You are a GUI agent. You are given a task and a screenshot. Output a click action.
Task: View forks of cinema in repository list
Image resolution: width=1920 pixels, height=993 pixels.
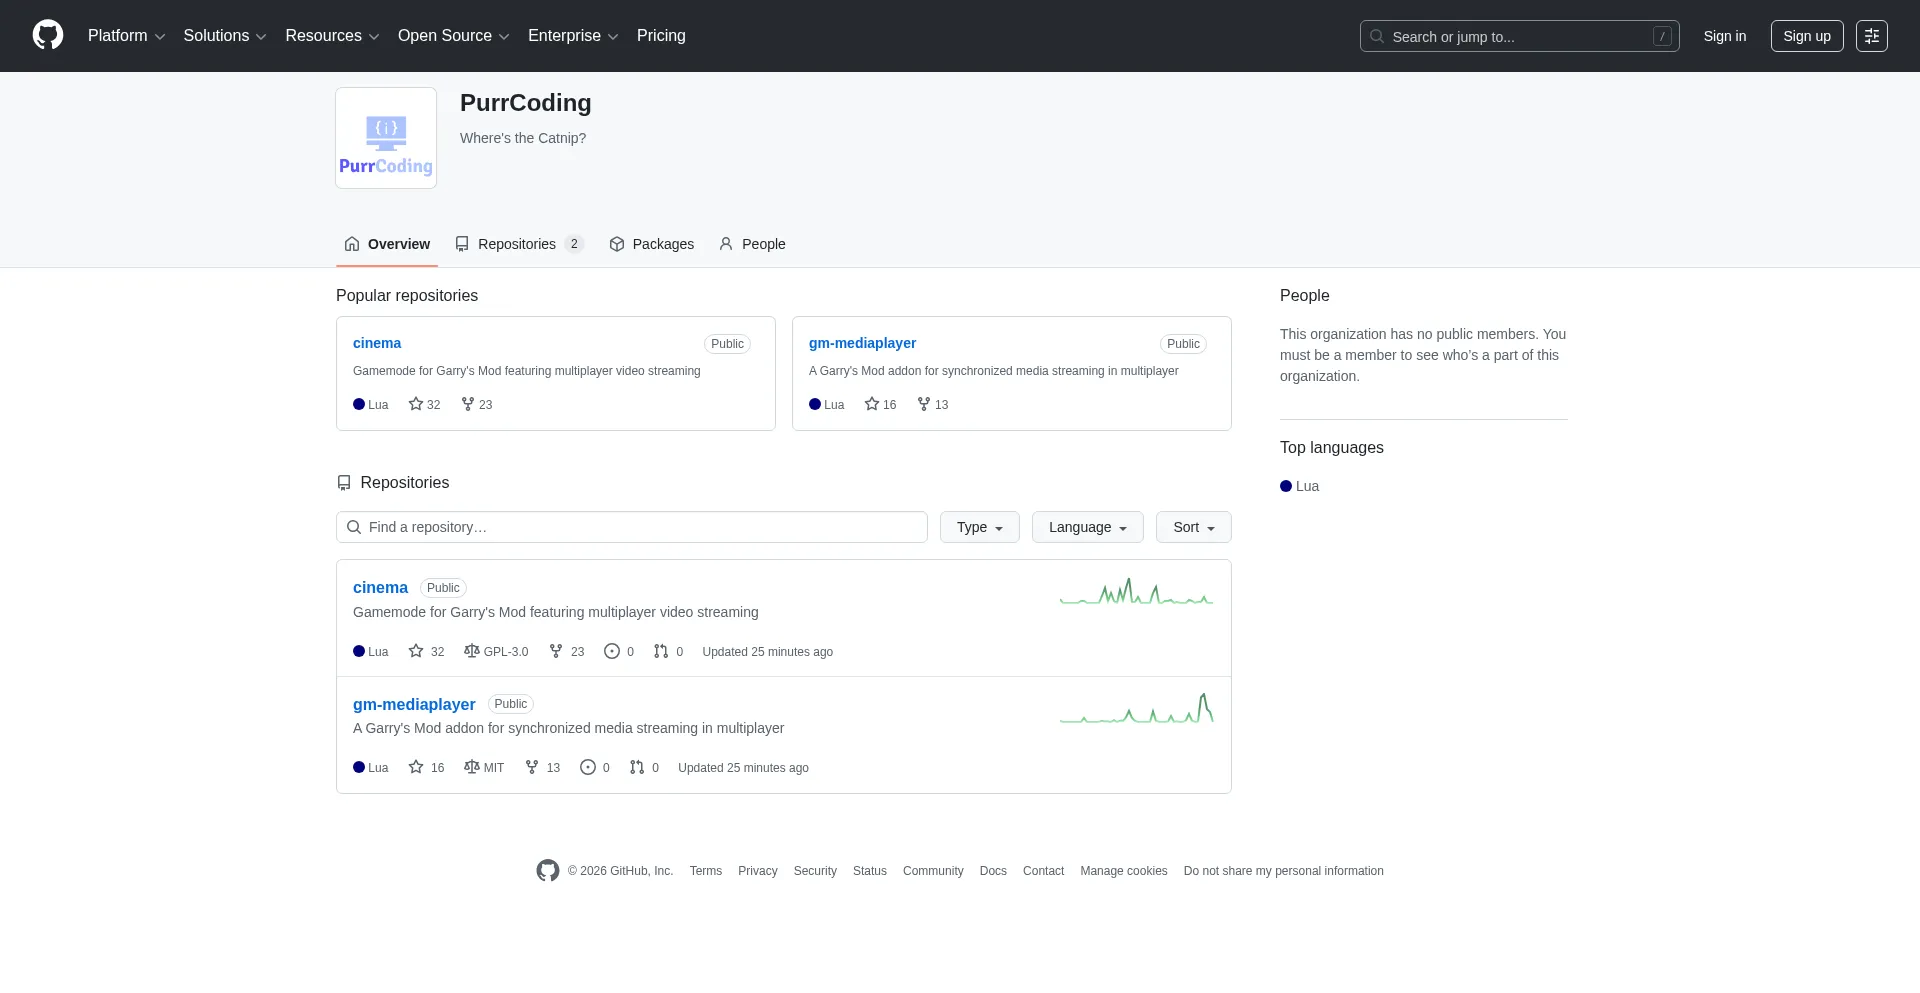coord(567,651)
